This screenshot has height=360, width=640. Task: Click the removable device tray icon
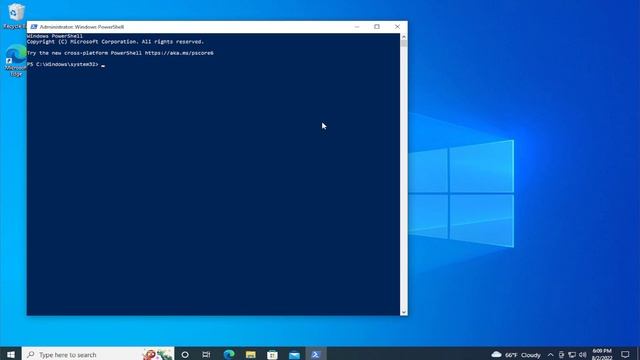point(561,354)
